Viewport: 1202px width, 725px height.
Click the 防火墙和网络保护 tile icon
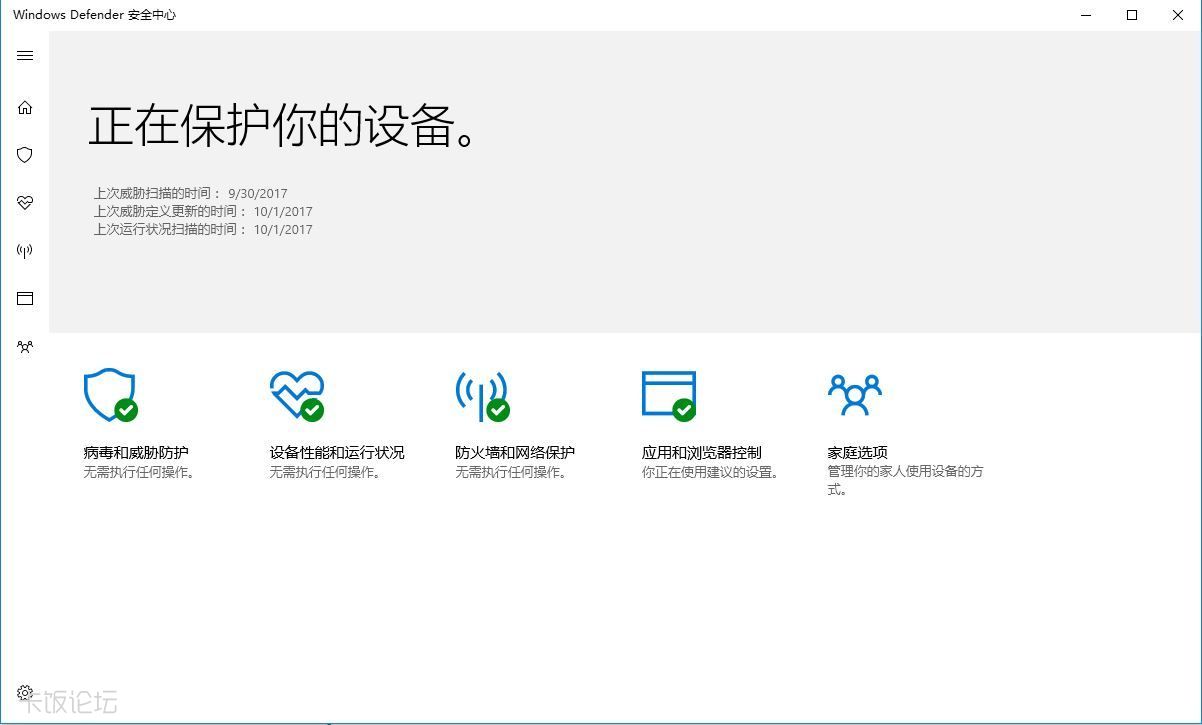pyautogui.click(x=483, y=394)
